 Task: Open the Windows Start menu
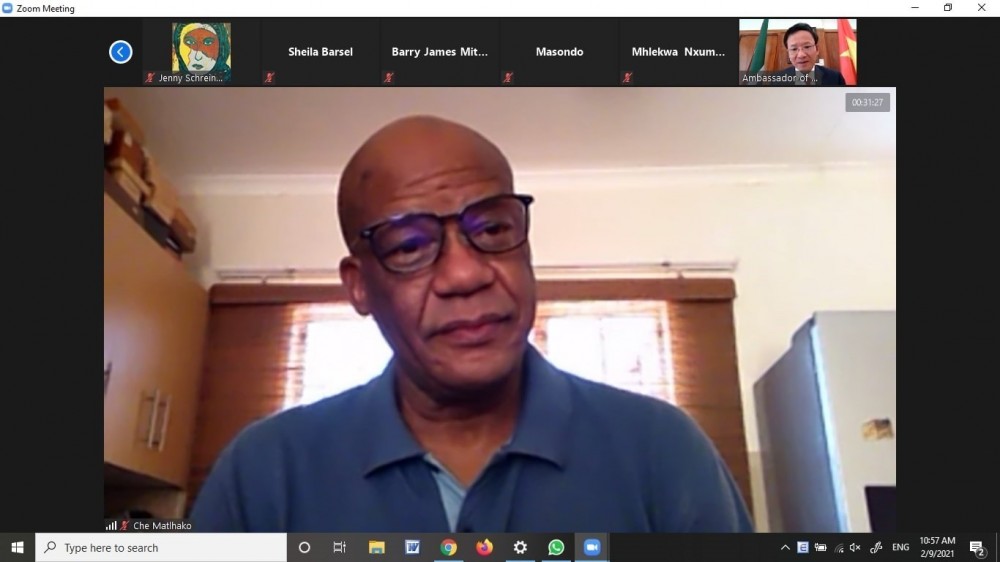pyautogui.click(x=17, y=547)
